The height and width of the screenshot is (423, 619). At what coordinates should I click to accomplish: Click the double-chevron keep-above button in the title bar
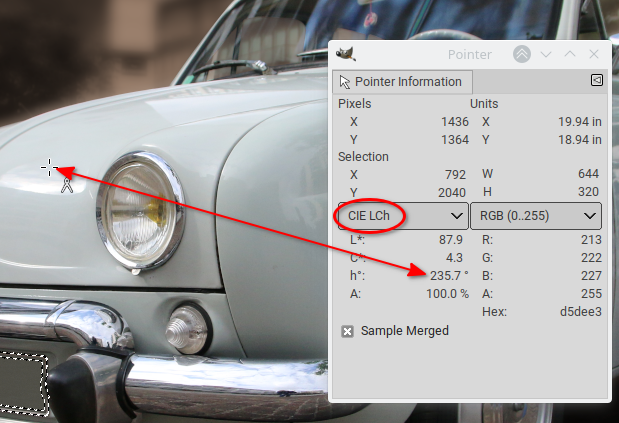pos(521,54)
